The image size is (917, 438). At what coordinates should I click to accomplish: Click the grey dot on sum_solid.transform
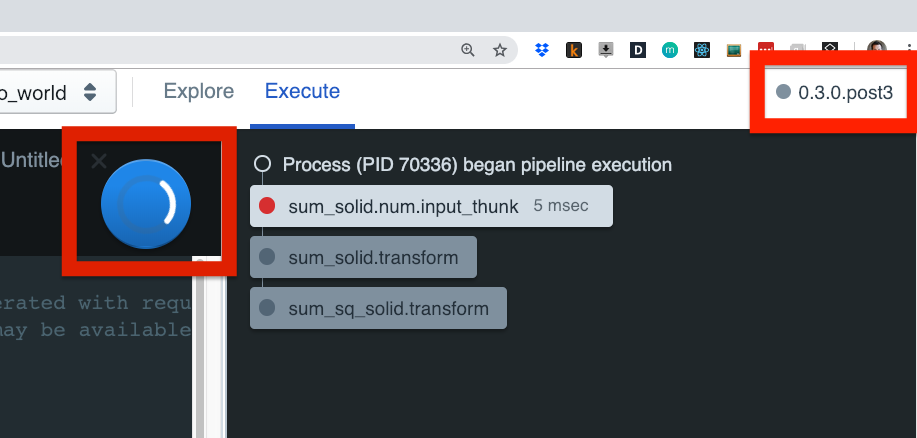pyautogui.click(x=267, y=256)
